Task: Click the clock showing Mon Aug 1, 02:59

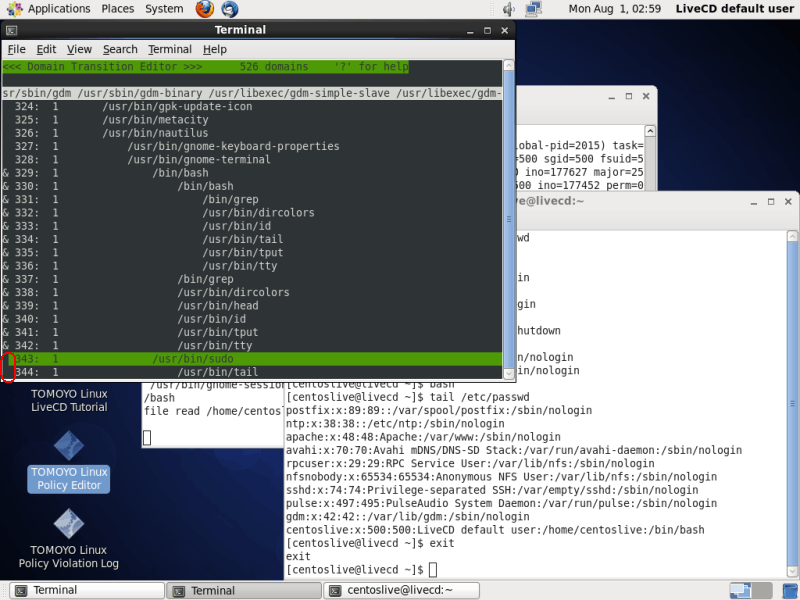Action: pyautogui.click(x=614, y=9)
